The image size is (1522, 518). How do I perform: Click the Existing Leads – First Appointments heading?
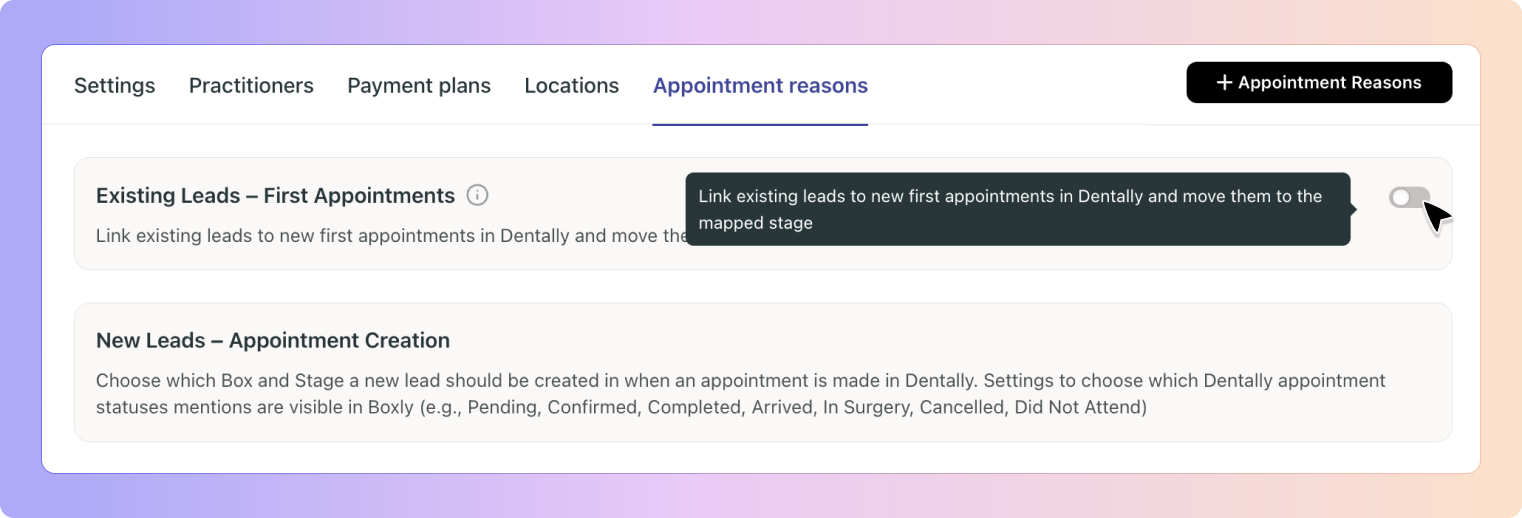tap(275, 196)
